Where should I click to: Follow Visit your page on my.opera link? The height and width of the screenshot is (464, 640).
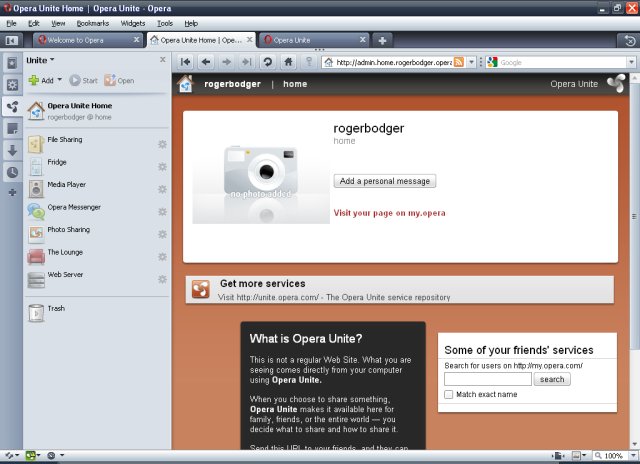click(x=389, y=213)
